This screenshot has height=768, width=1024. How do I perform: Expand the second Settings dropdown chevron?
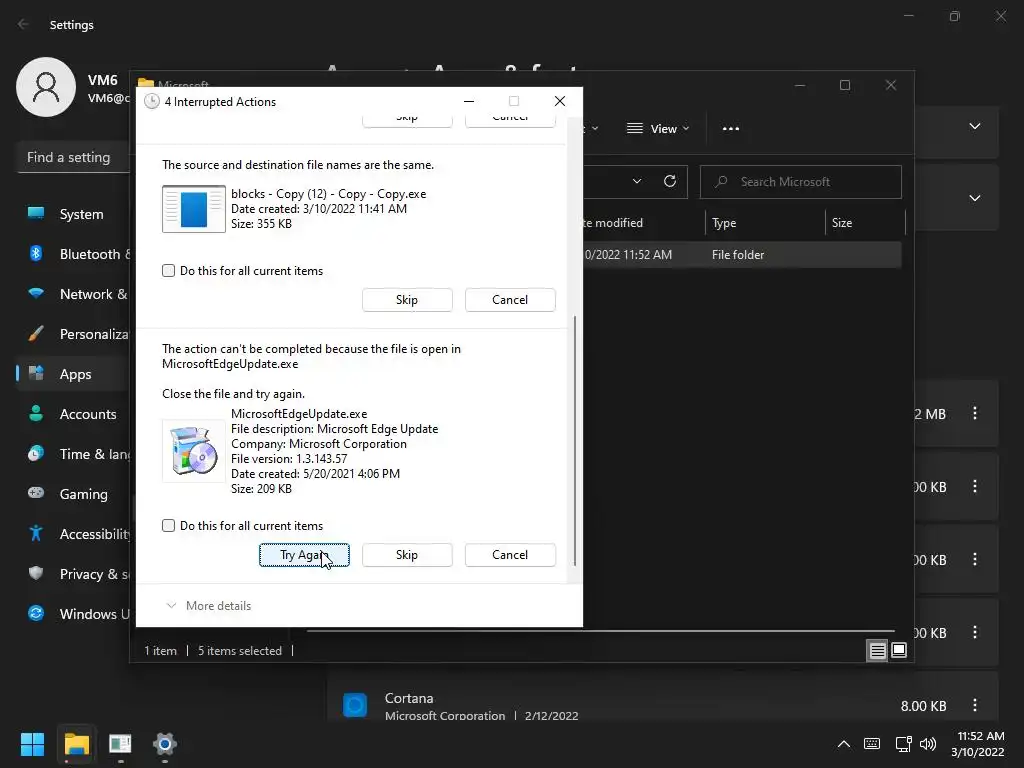click(x=974, y=198)
